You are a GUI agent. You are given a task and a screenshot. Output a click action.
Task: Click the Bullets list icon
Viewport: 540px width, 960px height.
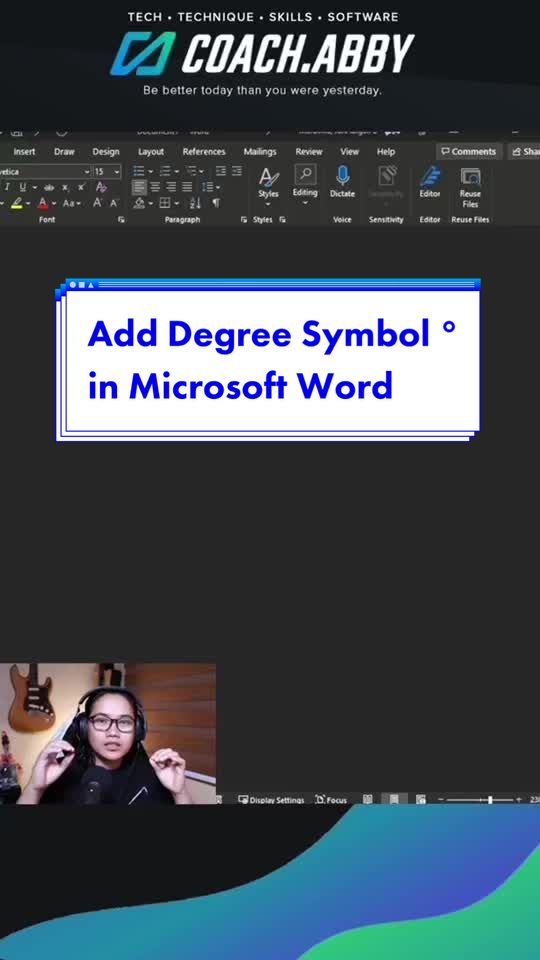pyautogui.click(x=139, y=171)
